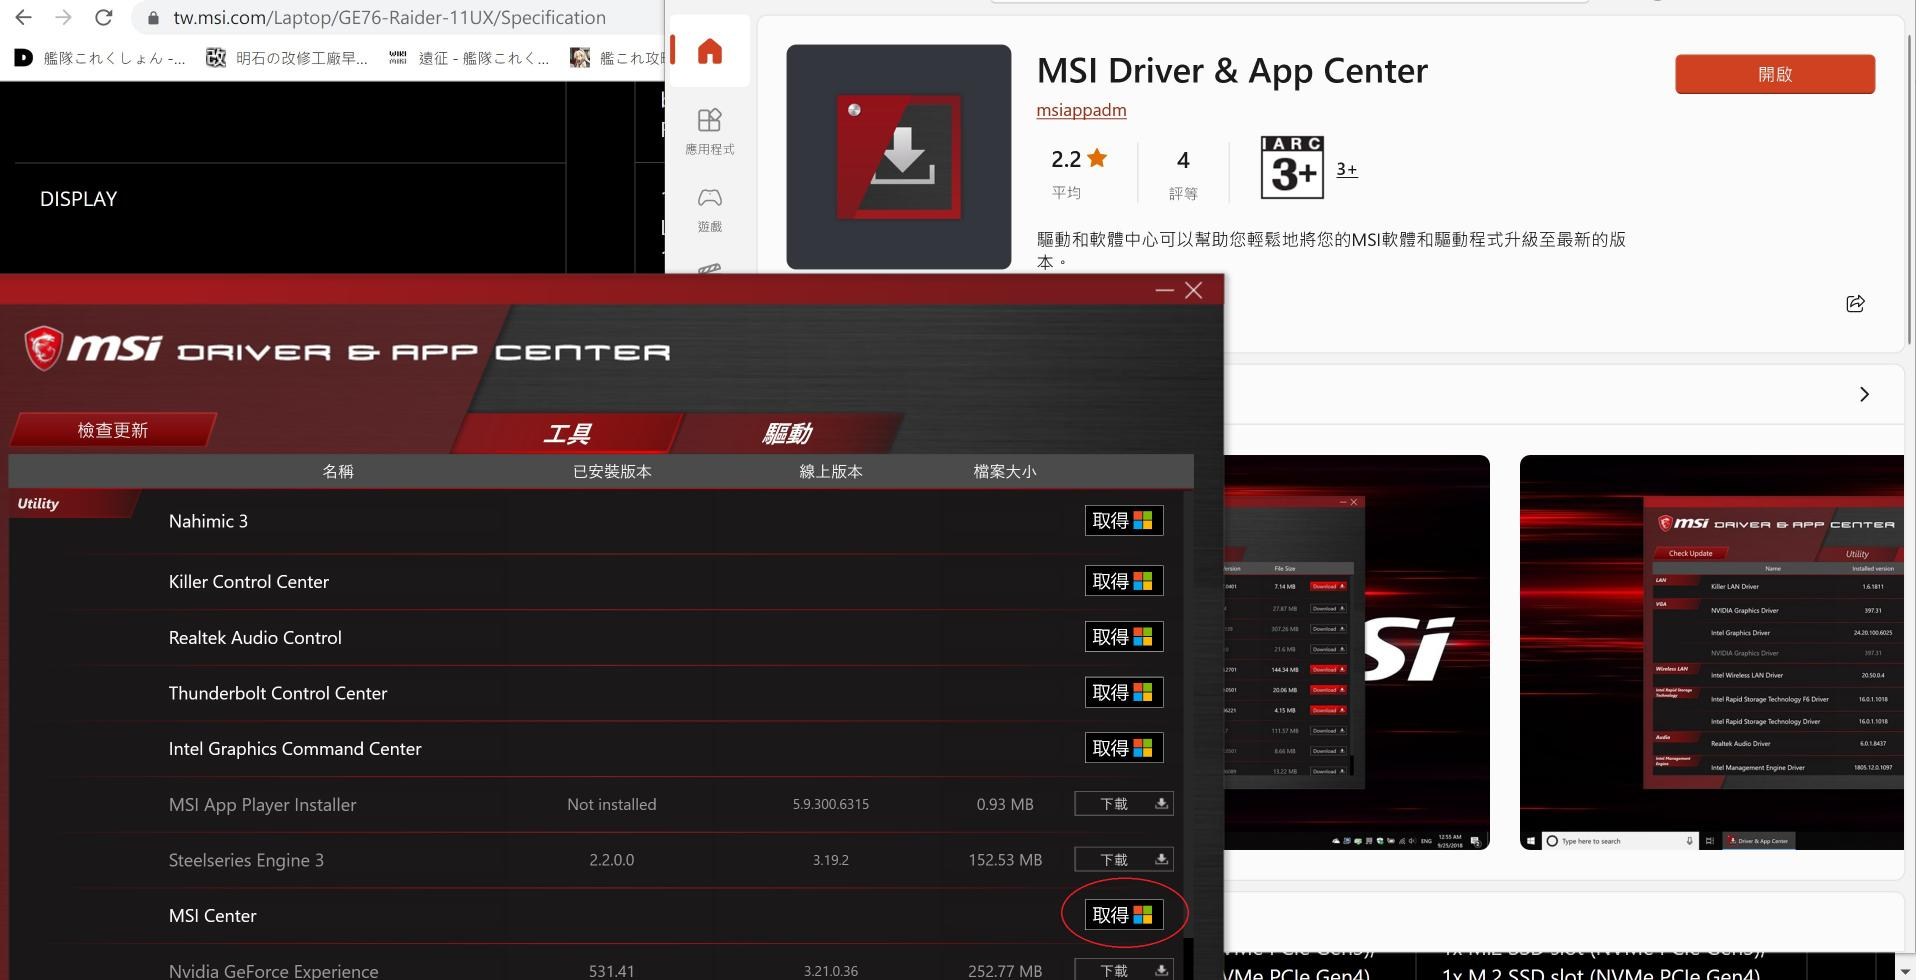Click the lock icon in the address bar

[x=152, y=17]
